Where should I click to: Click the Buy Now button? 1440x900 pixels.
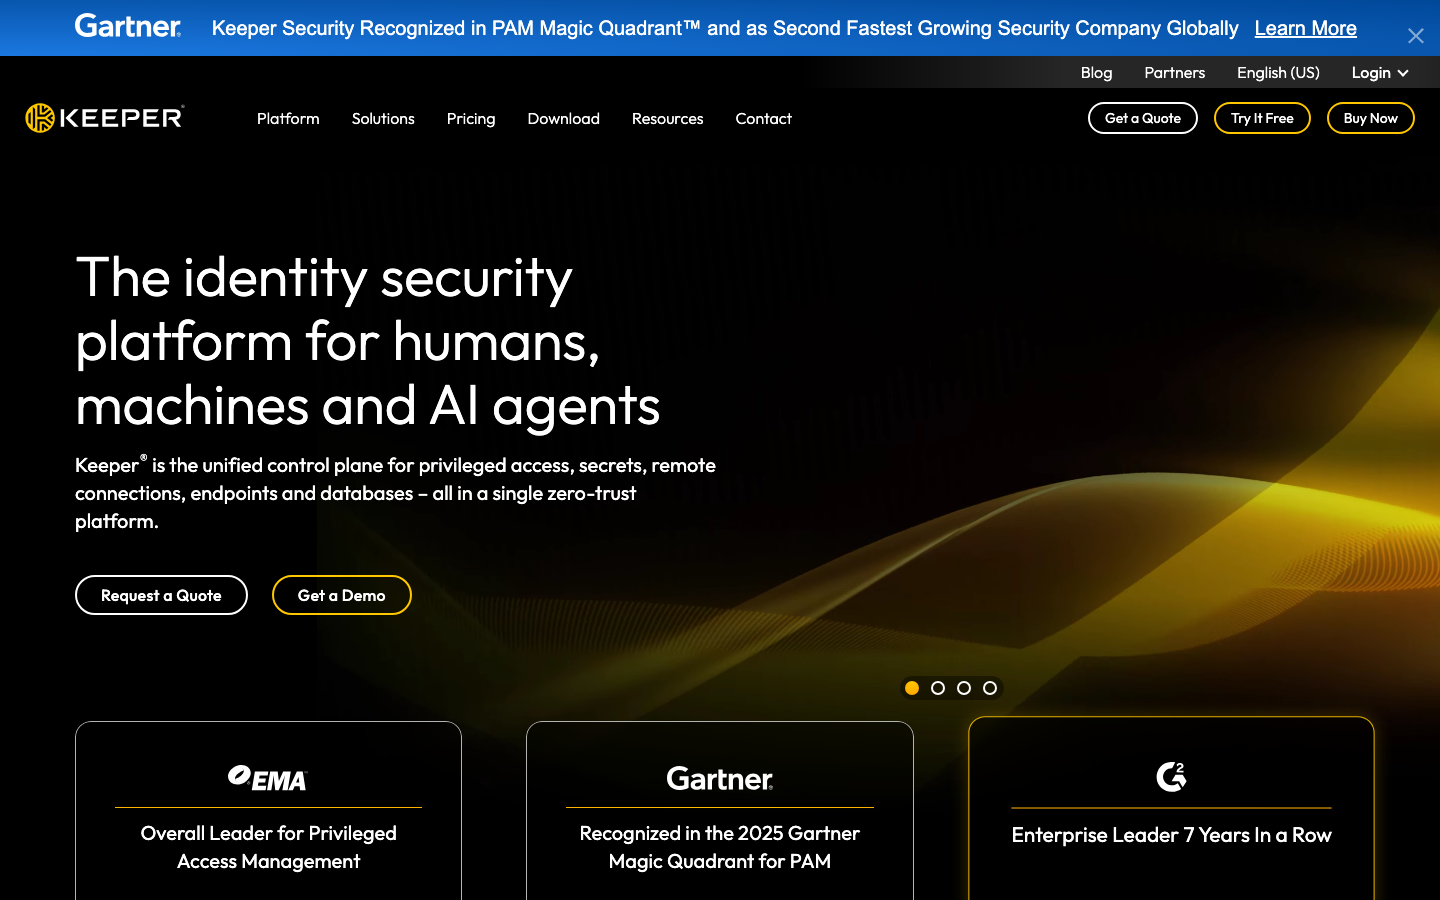coord(1371,118)
